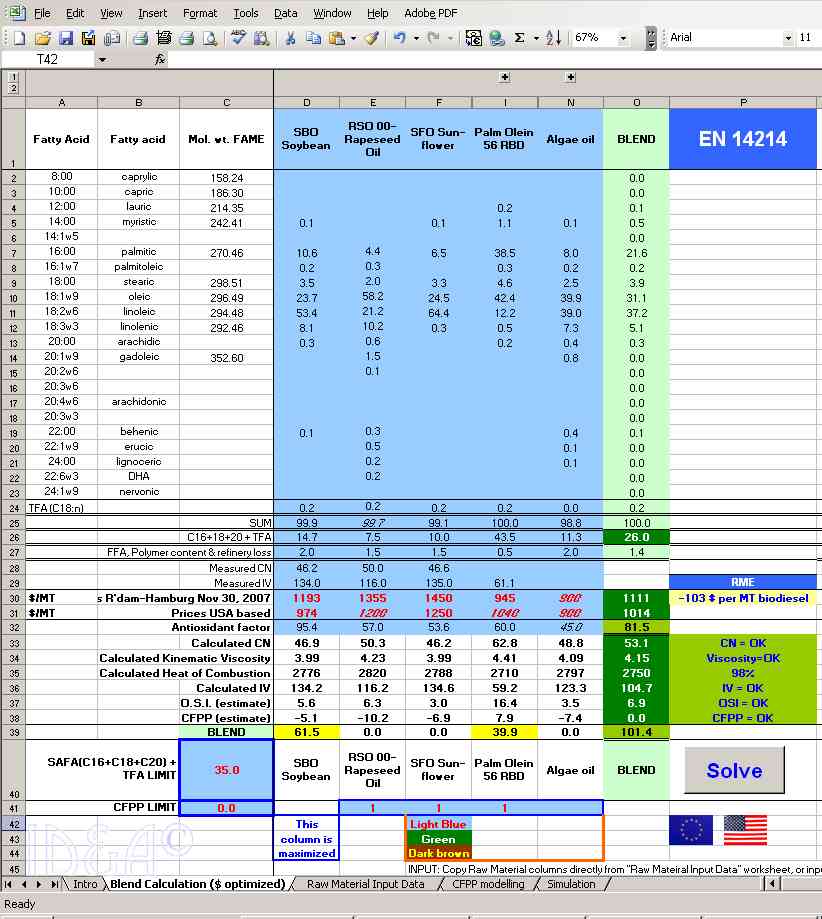Click the font size box showing 11
The width and height of the screenshot is (822, 919).
(808, 38)
